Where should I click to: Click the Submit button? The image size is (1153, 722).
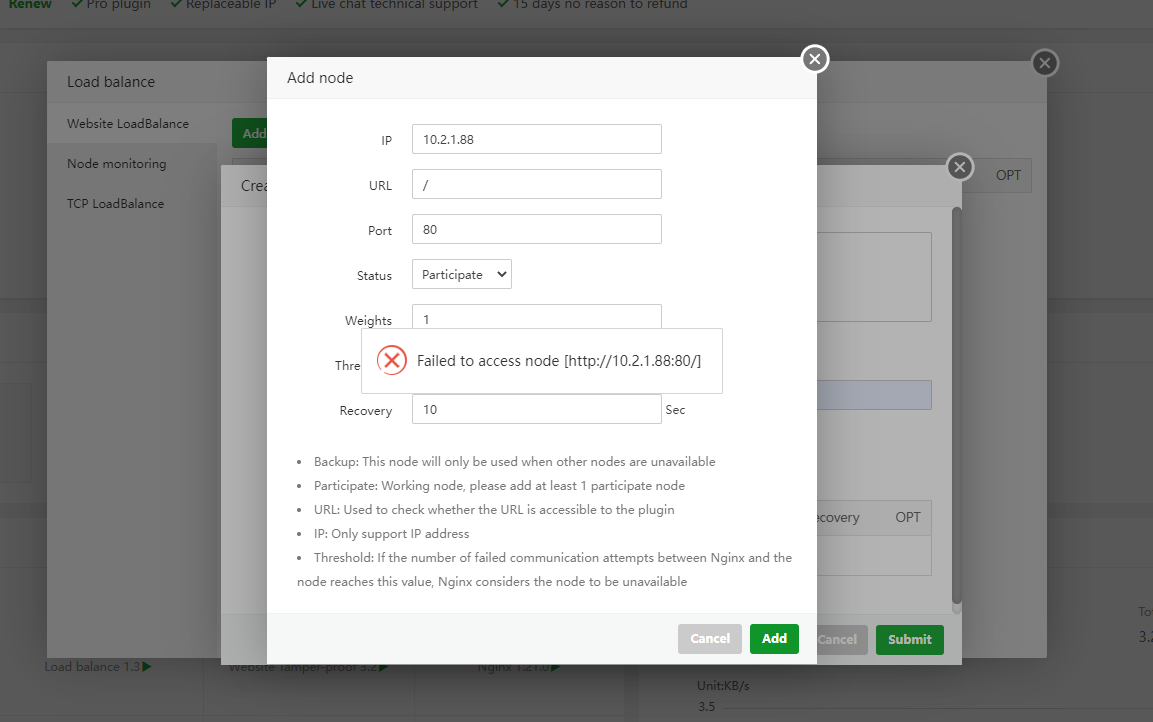[909, 638]
